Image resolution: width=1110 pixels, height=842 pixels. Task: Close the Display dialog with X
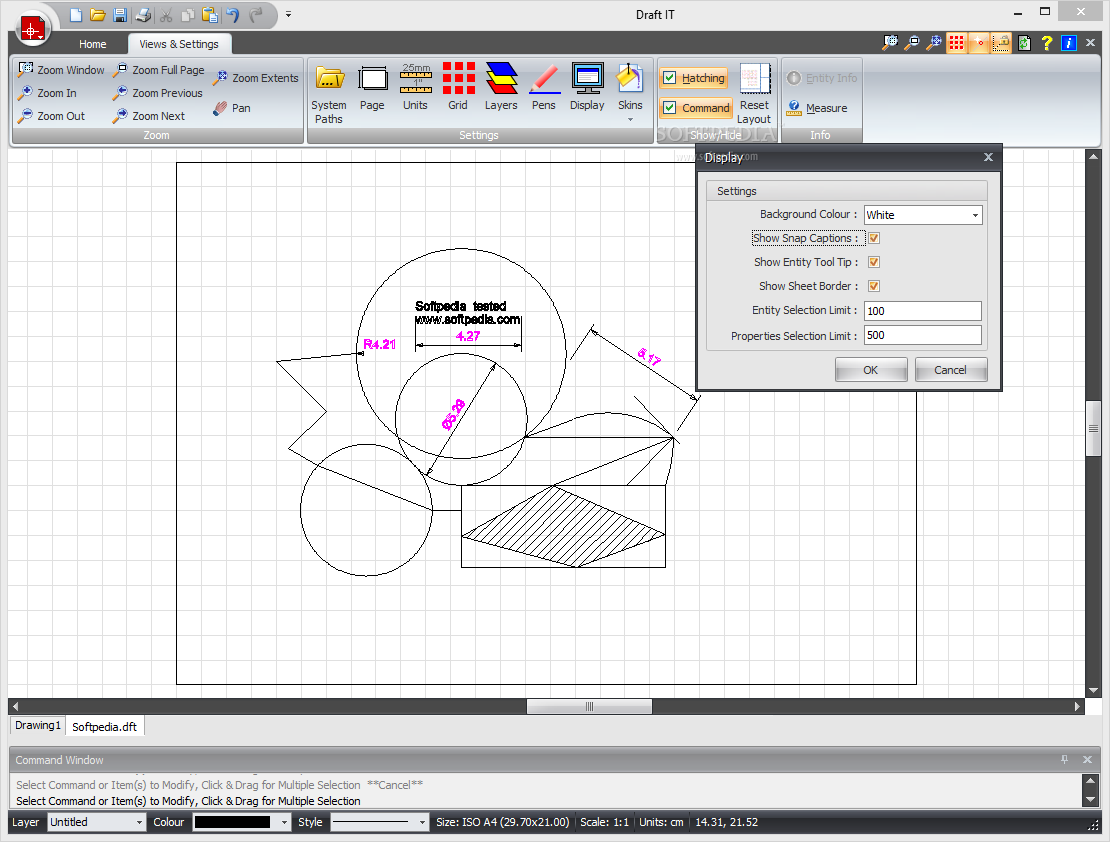pyautogui.click(x=988, y=157)
